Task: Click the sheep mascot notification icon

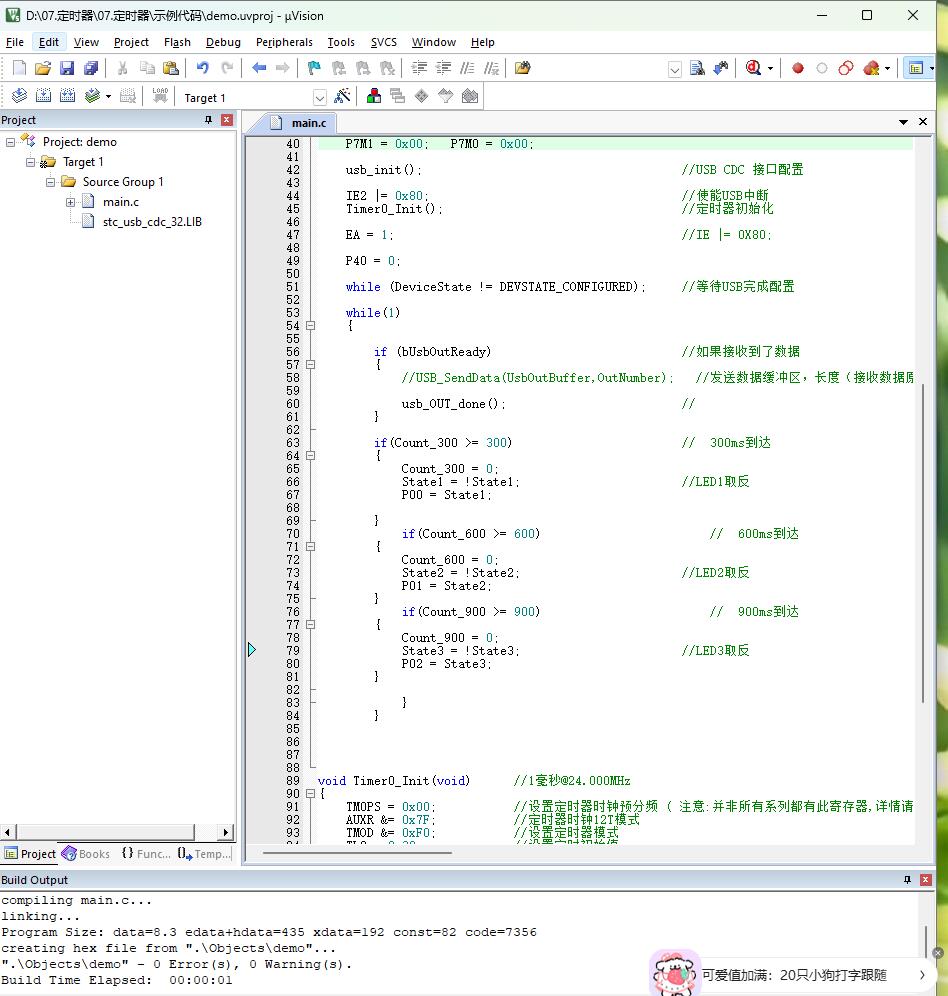Action: (674, 972)
